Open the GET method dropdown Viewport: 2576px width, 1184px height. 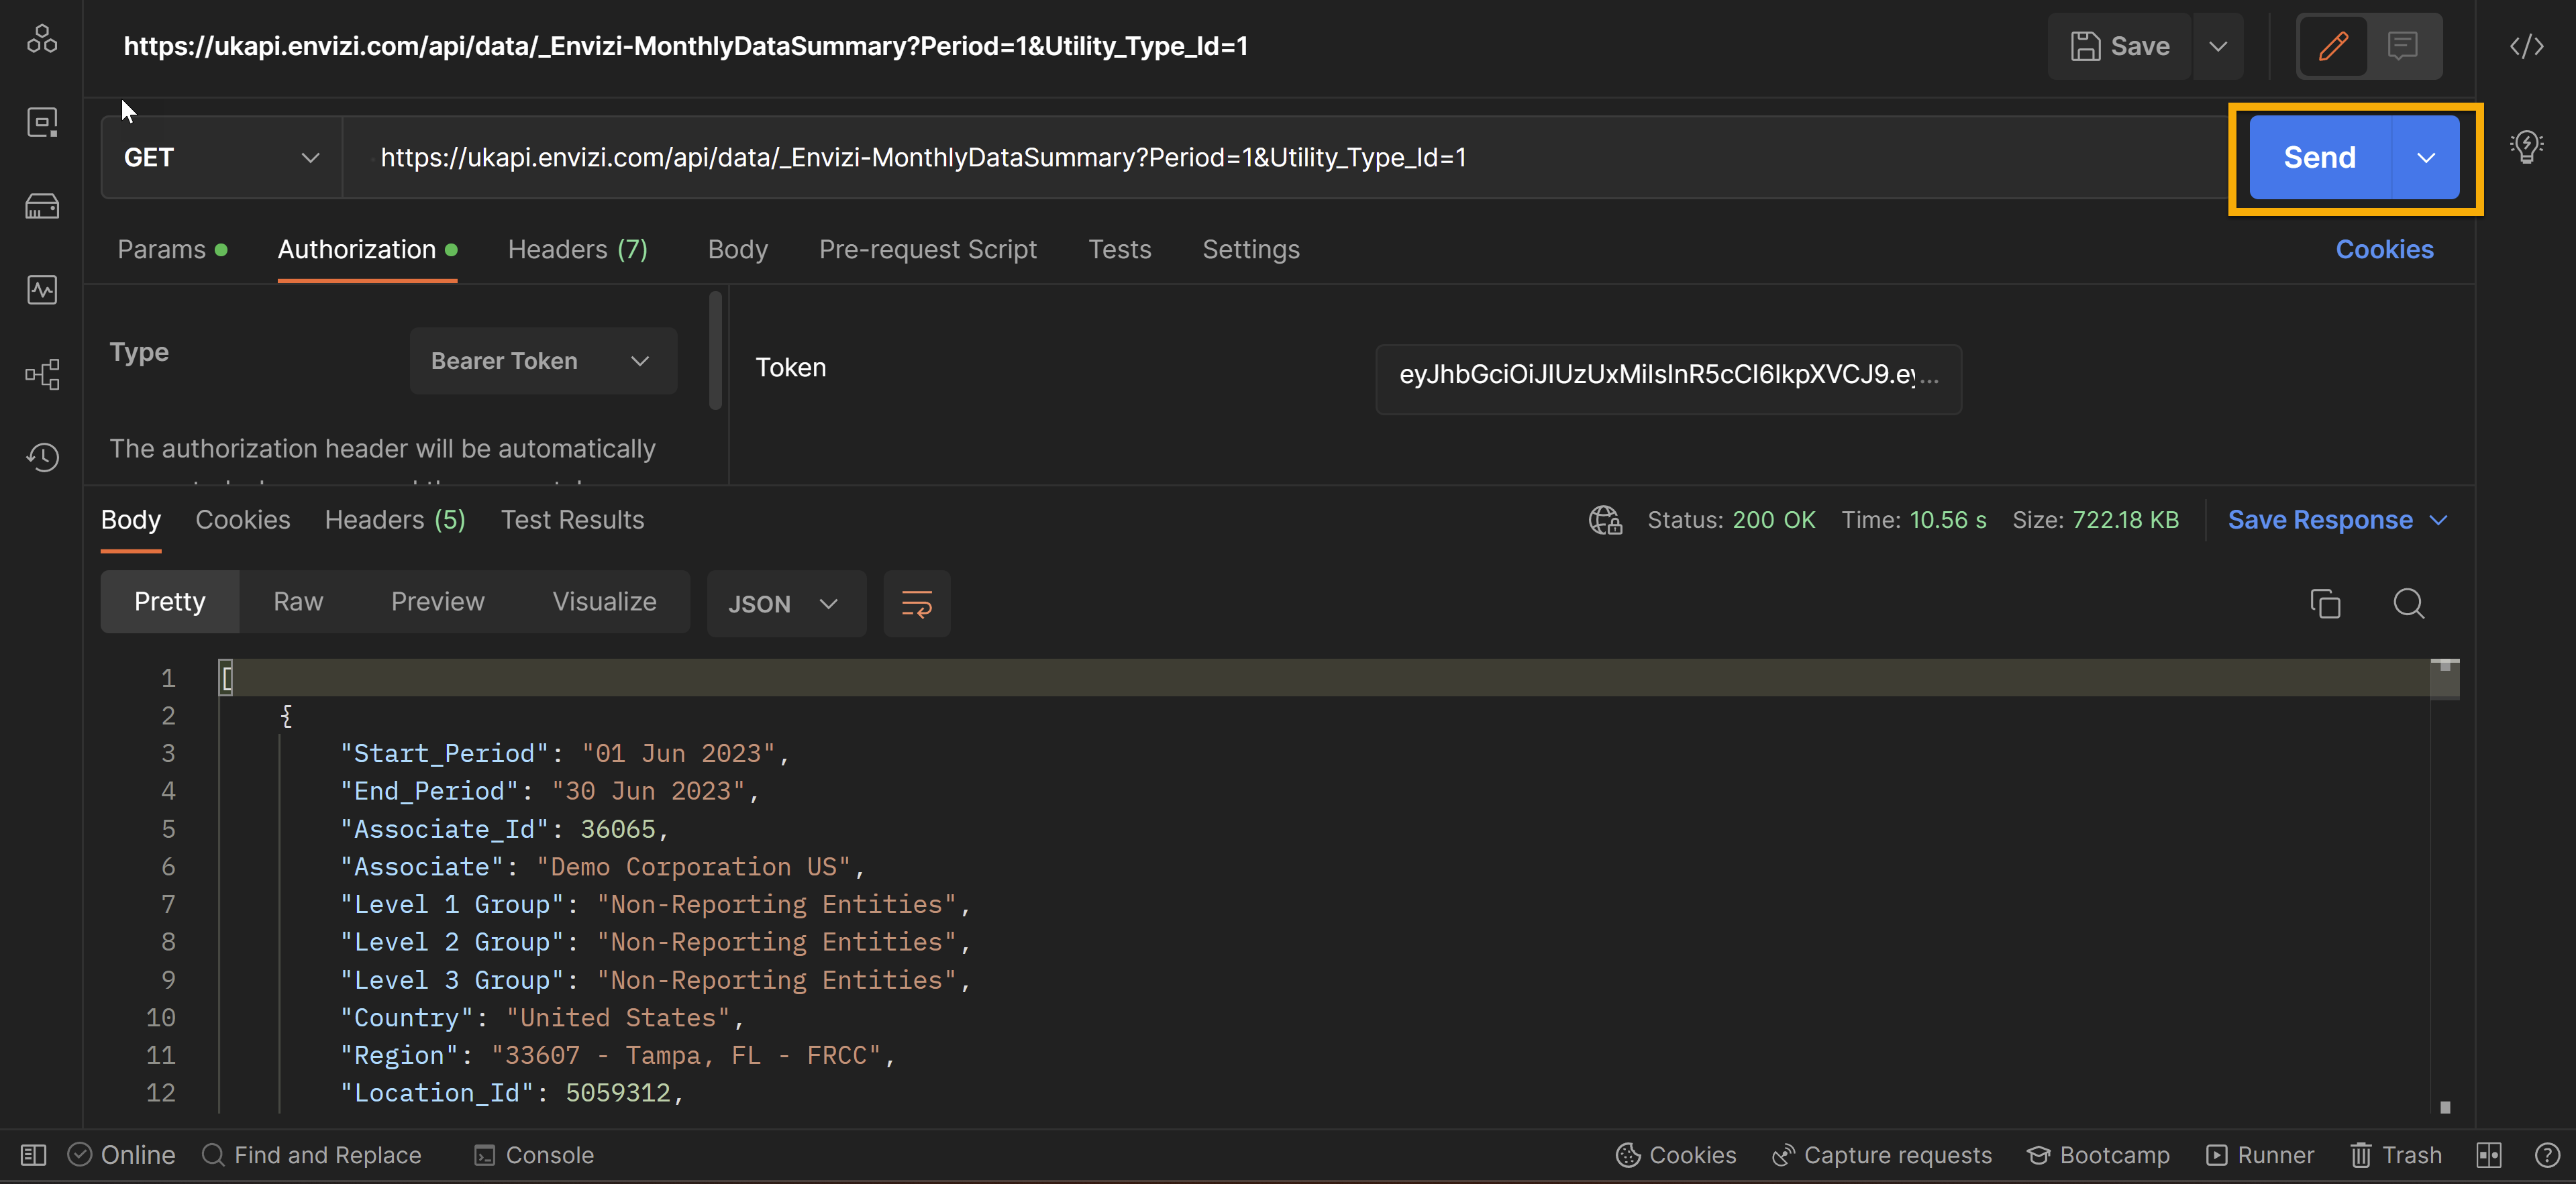[221, 157]
